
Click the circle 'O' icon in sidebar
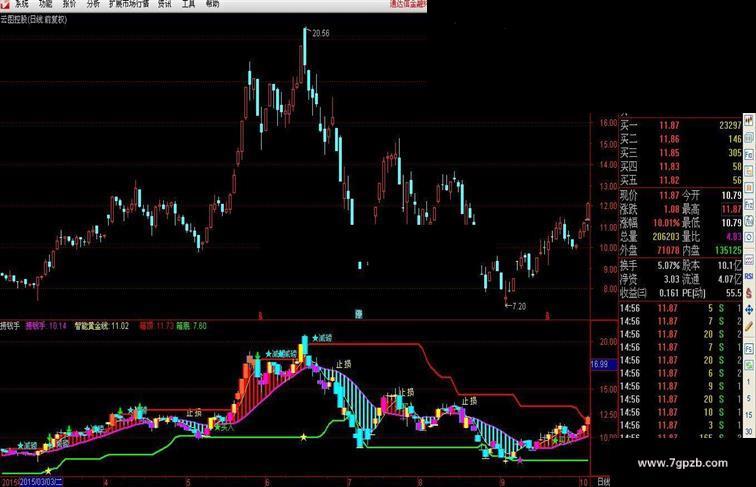749,237
